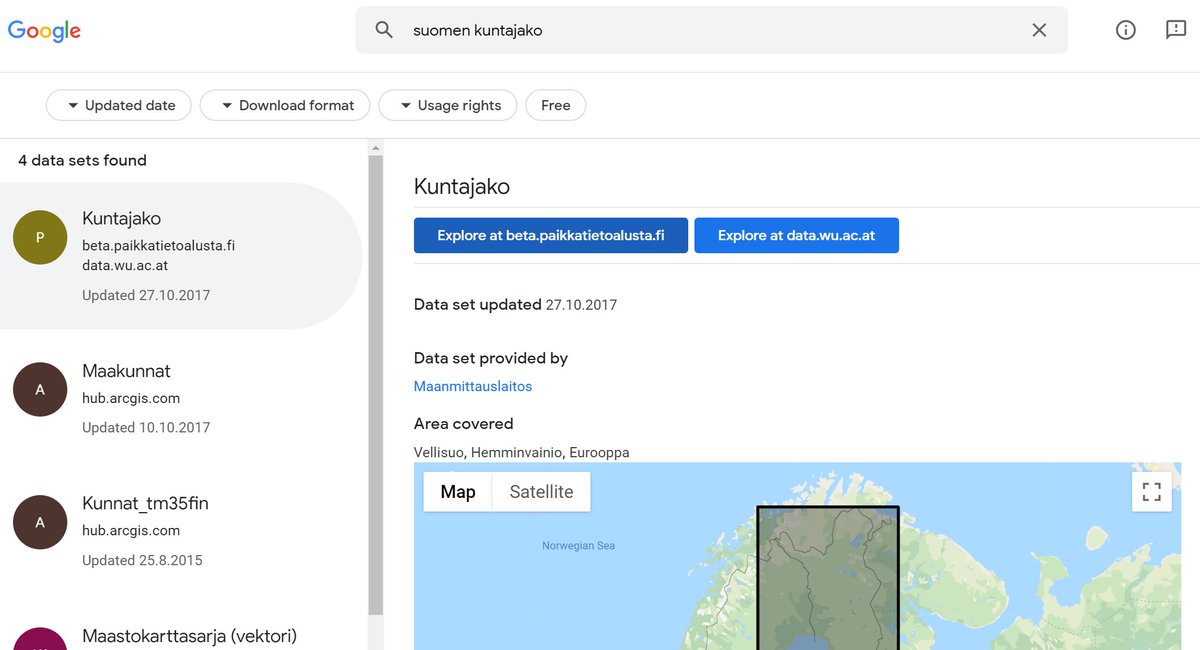Click the '4 data sets found' text
Viewport: 1200px width, 650px height.
point(83,160)
